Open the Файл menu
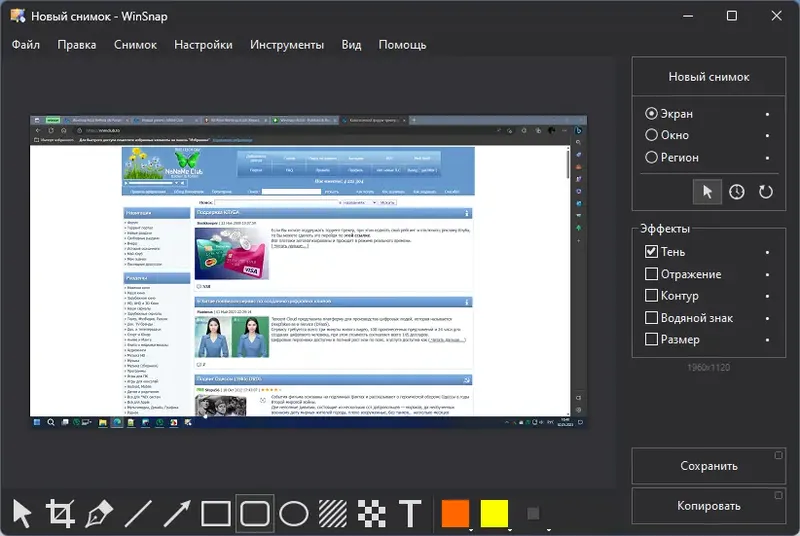This screenshot has width=800, height=536. 26,45
